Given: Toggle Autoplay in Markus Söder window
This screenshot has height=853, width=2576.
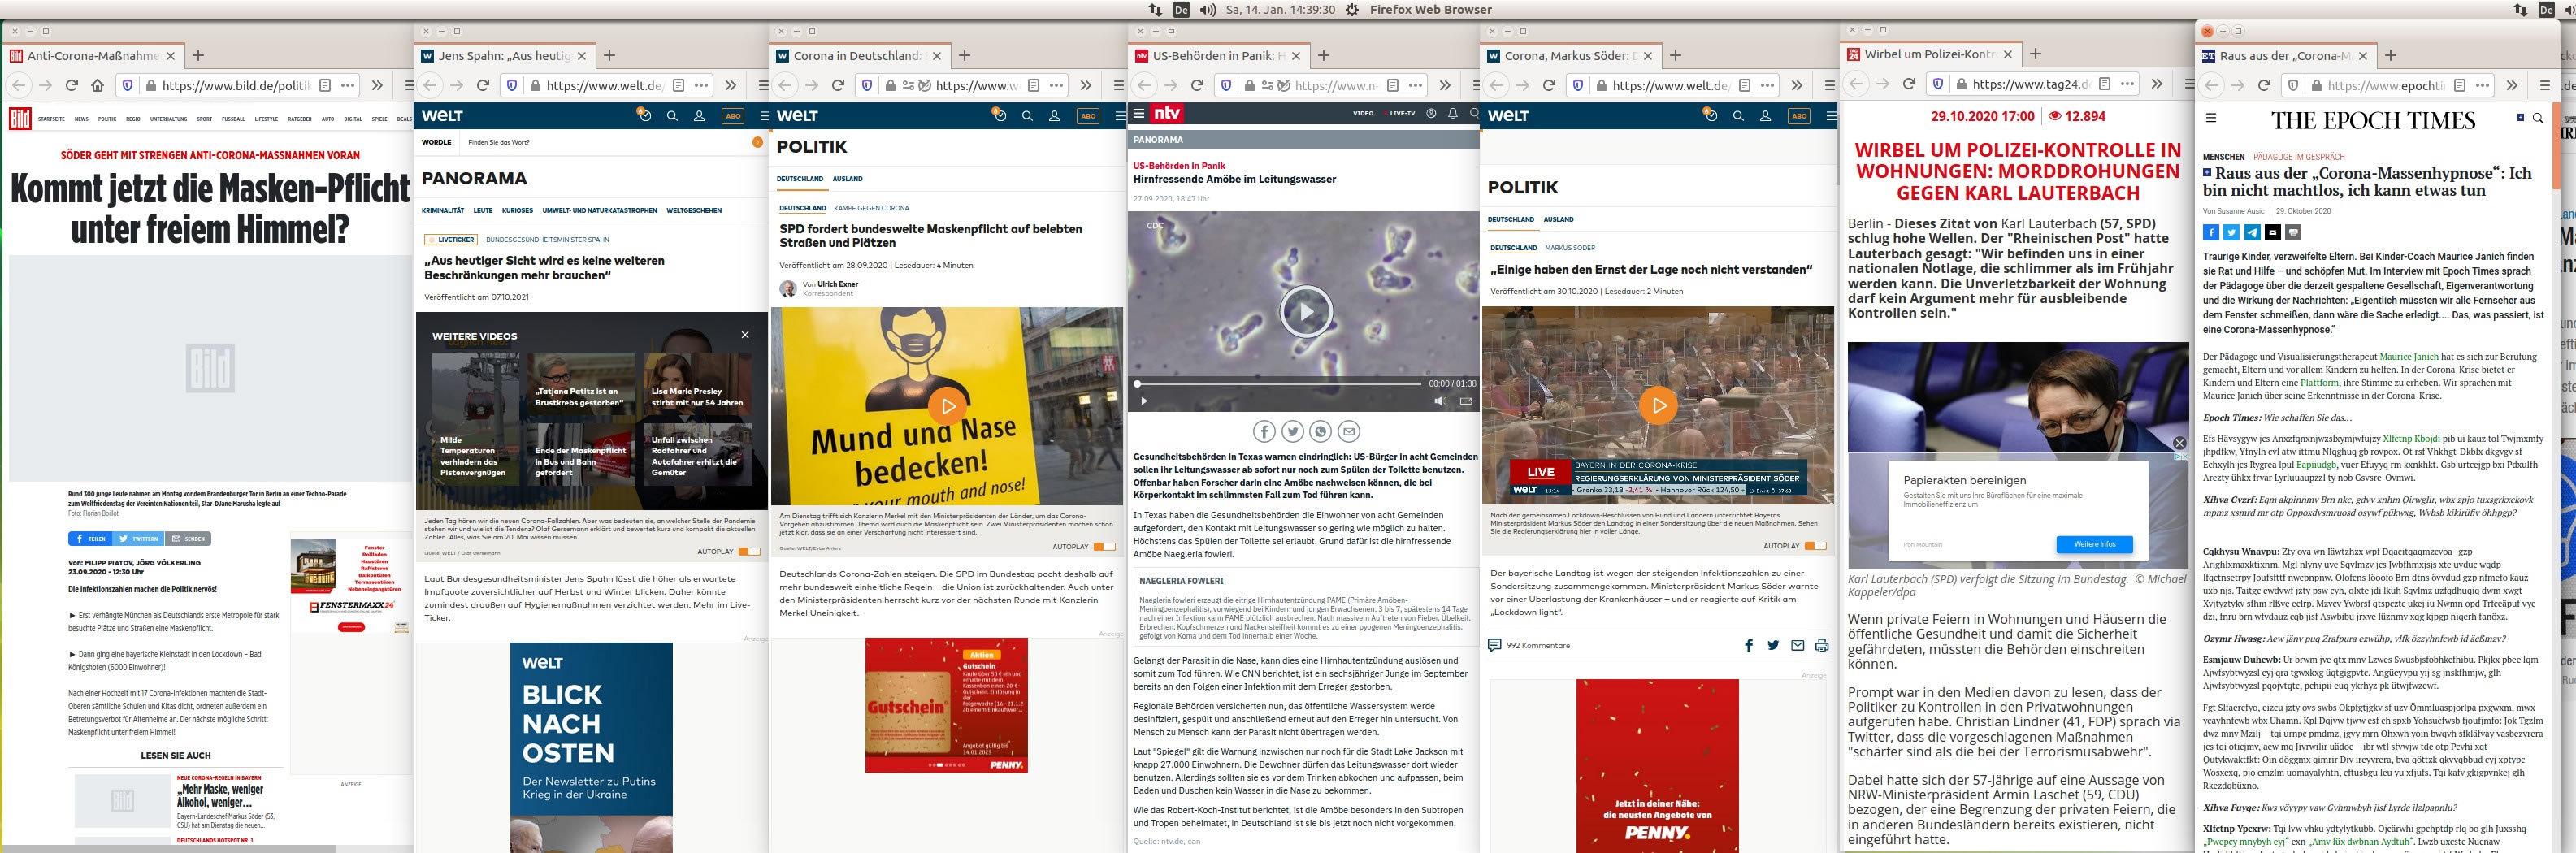Looking at the screenshot, I should [1815, 545].
